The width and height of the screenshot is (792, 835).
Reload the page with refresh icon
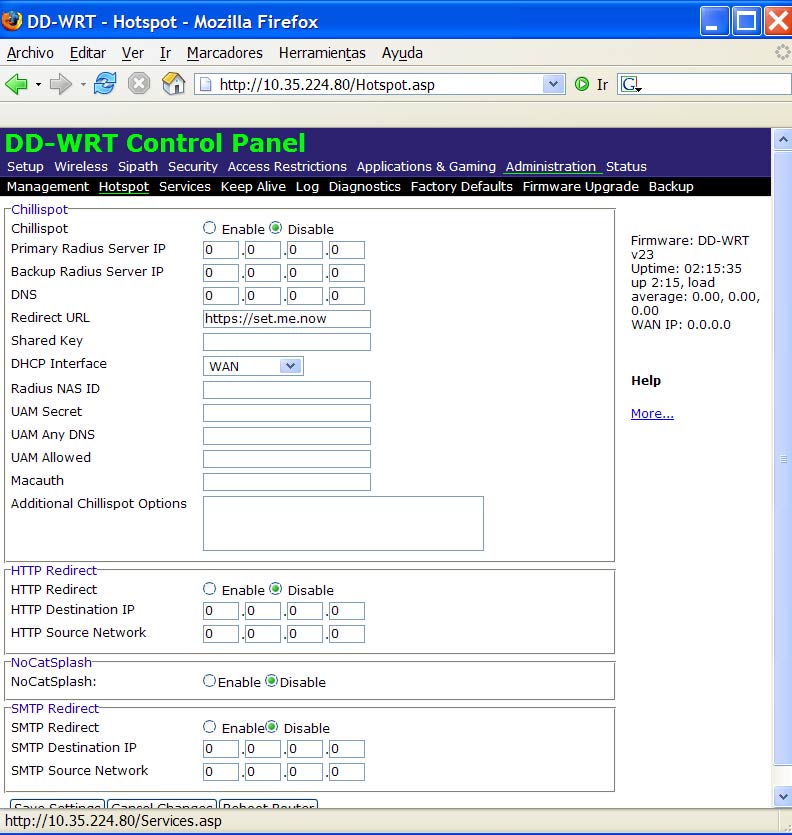tap(105, 84)
